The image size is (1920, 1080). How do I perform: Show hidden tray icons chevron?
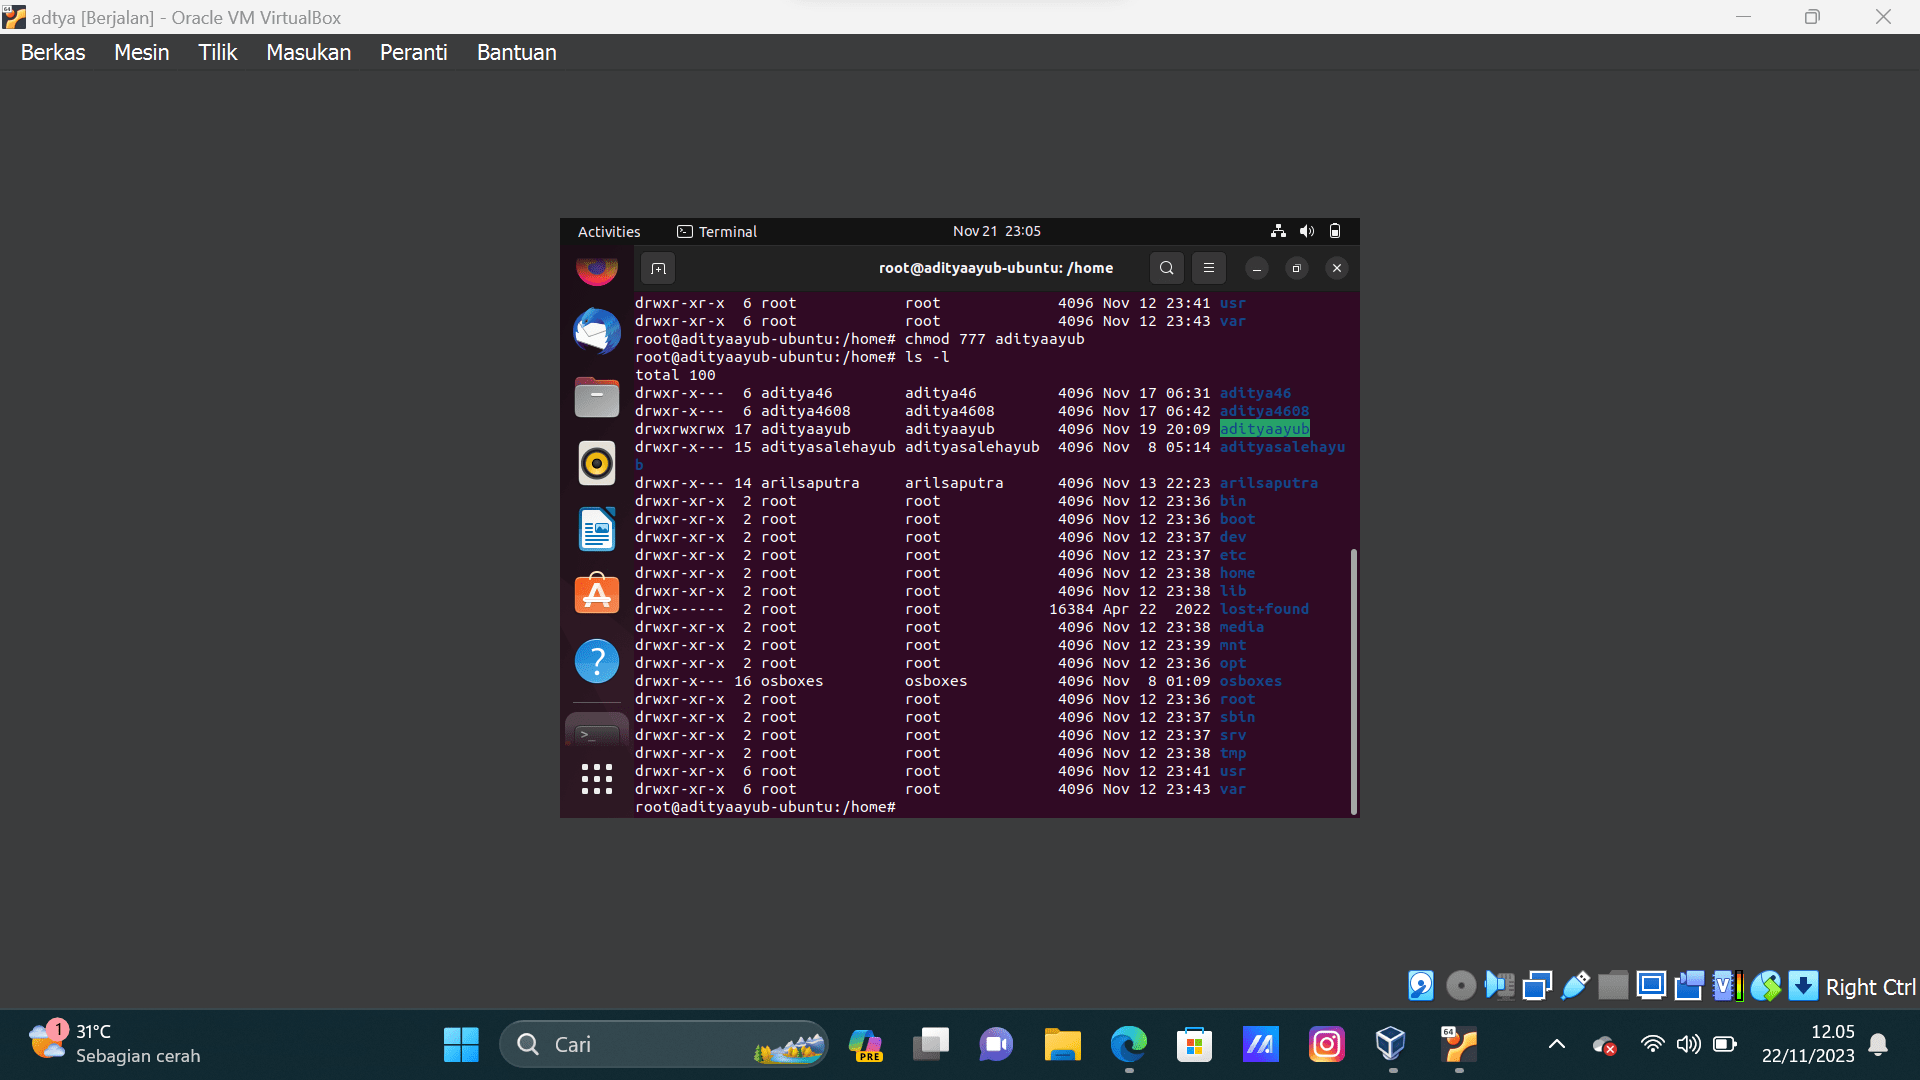(1557, 1045)
